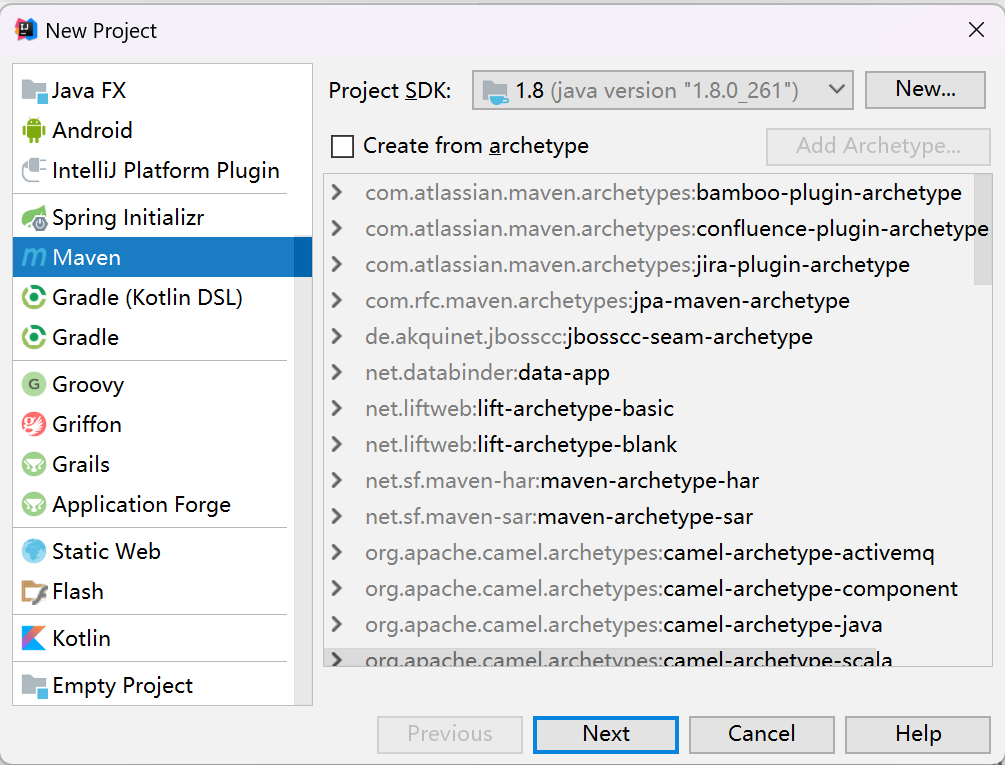The image size is (1005, 765).
Task: Expand maven-archetype-har node
Action: click(336, 480)
